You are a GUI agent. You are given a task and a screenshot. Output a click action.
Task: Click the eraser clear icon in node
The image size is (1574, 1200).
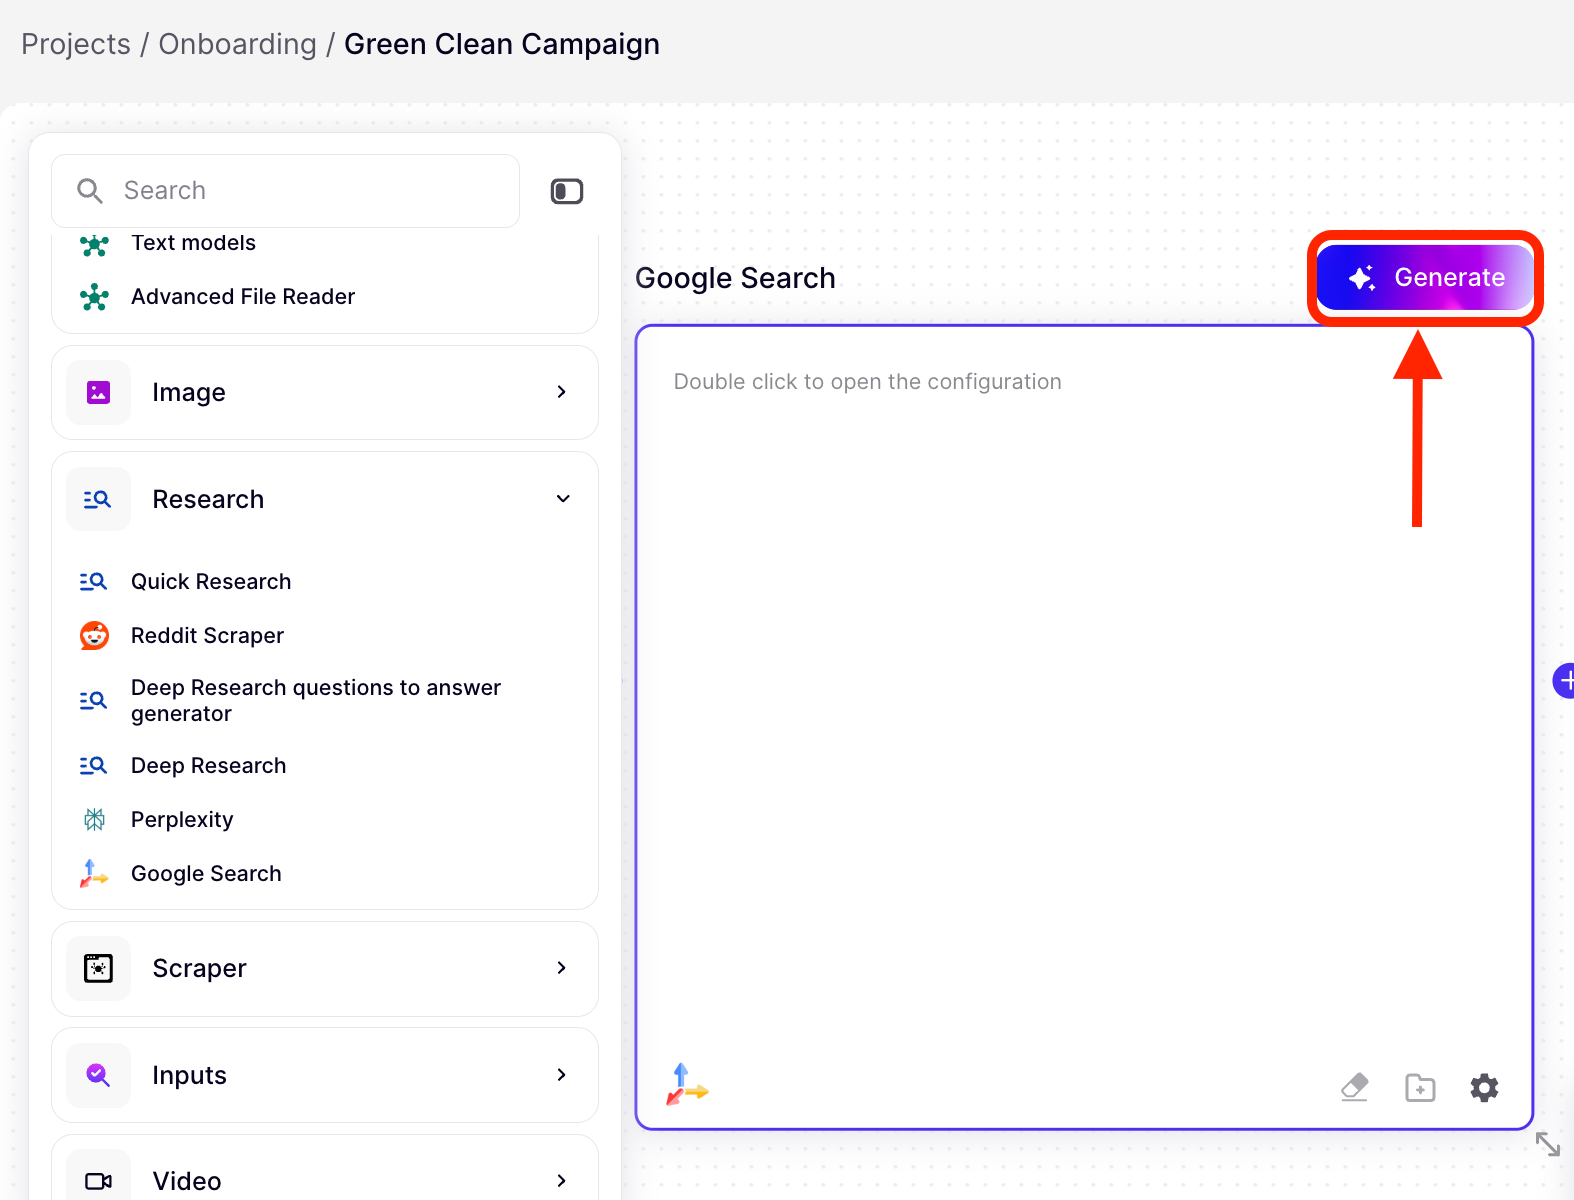click(1355, 1087)
